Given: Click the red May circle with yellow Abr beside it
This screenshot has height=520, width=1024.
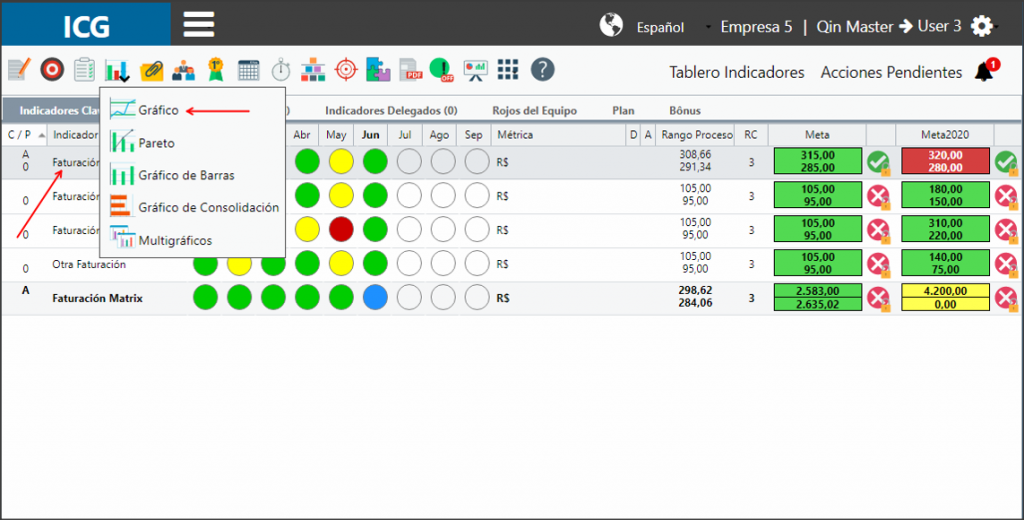Looking at the screenshot, I should coord(341,230).
